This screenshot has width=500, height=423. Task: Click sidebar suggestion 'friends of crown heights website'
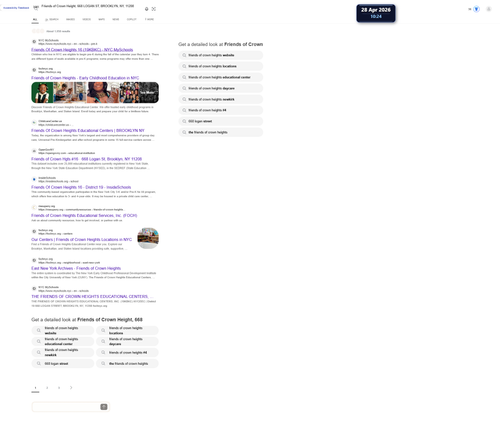coord(221,55)
